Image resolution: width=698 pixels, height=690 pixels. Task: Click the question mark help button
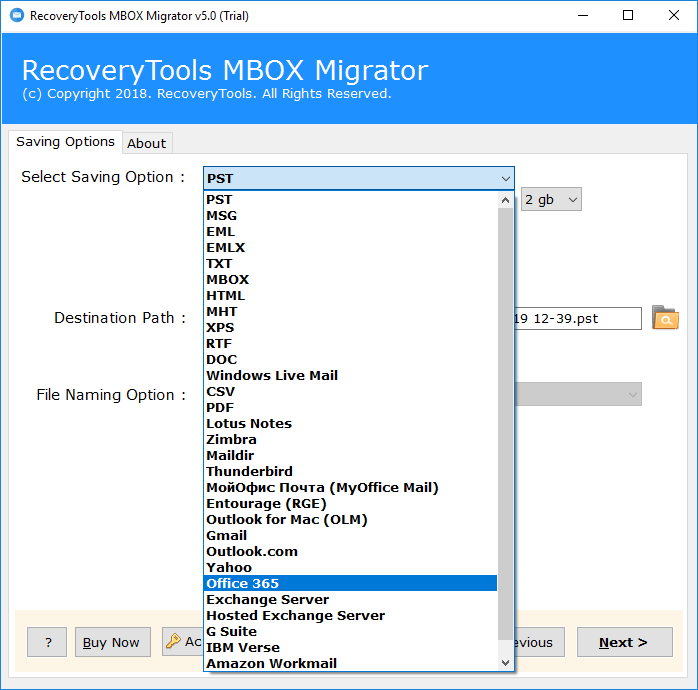pyautogui.click(x=47, y=642)
